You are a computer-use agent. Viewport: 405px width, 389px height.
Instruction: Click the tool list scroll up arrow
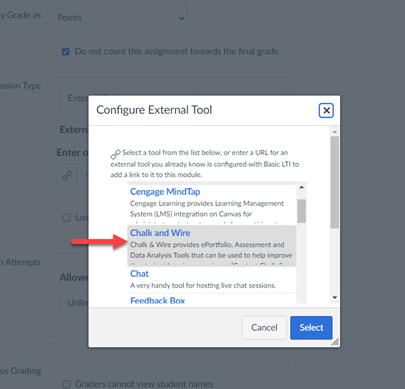tap(301, 187)
